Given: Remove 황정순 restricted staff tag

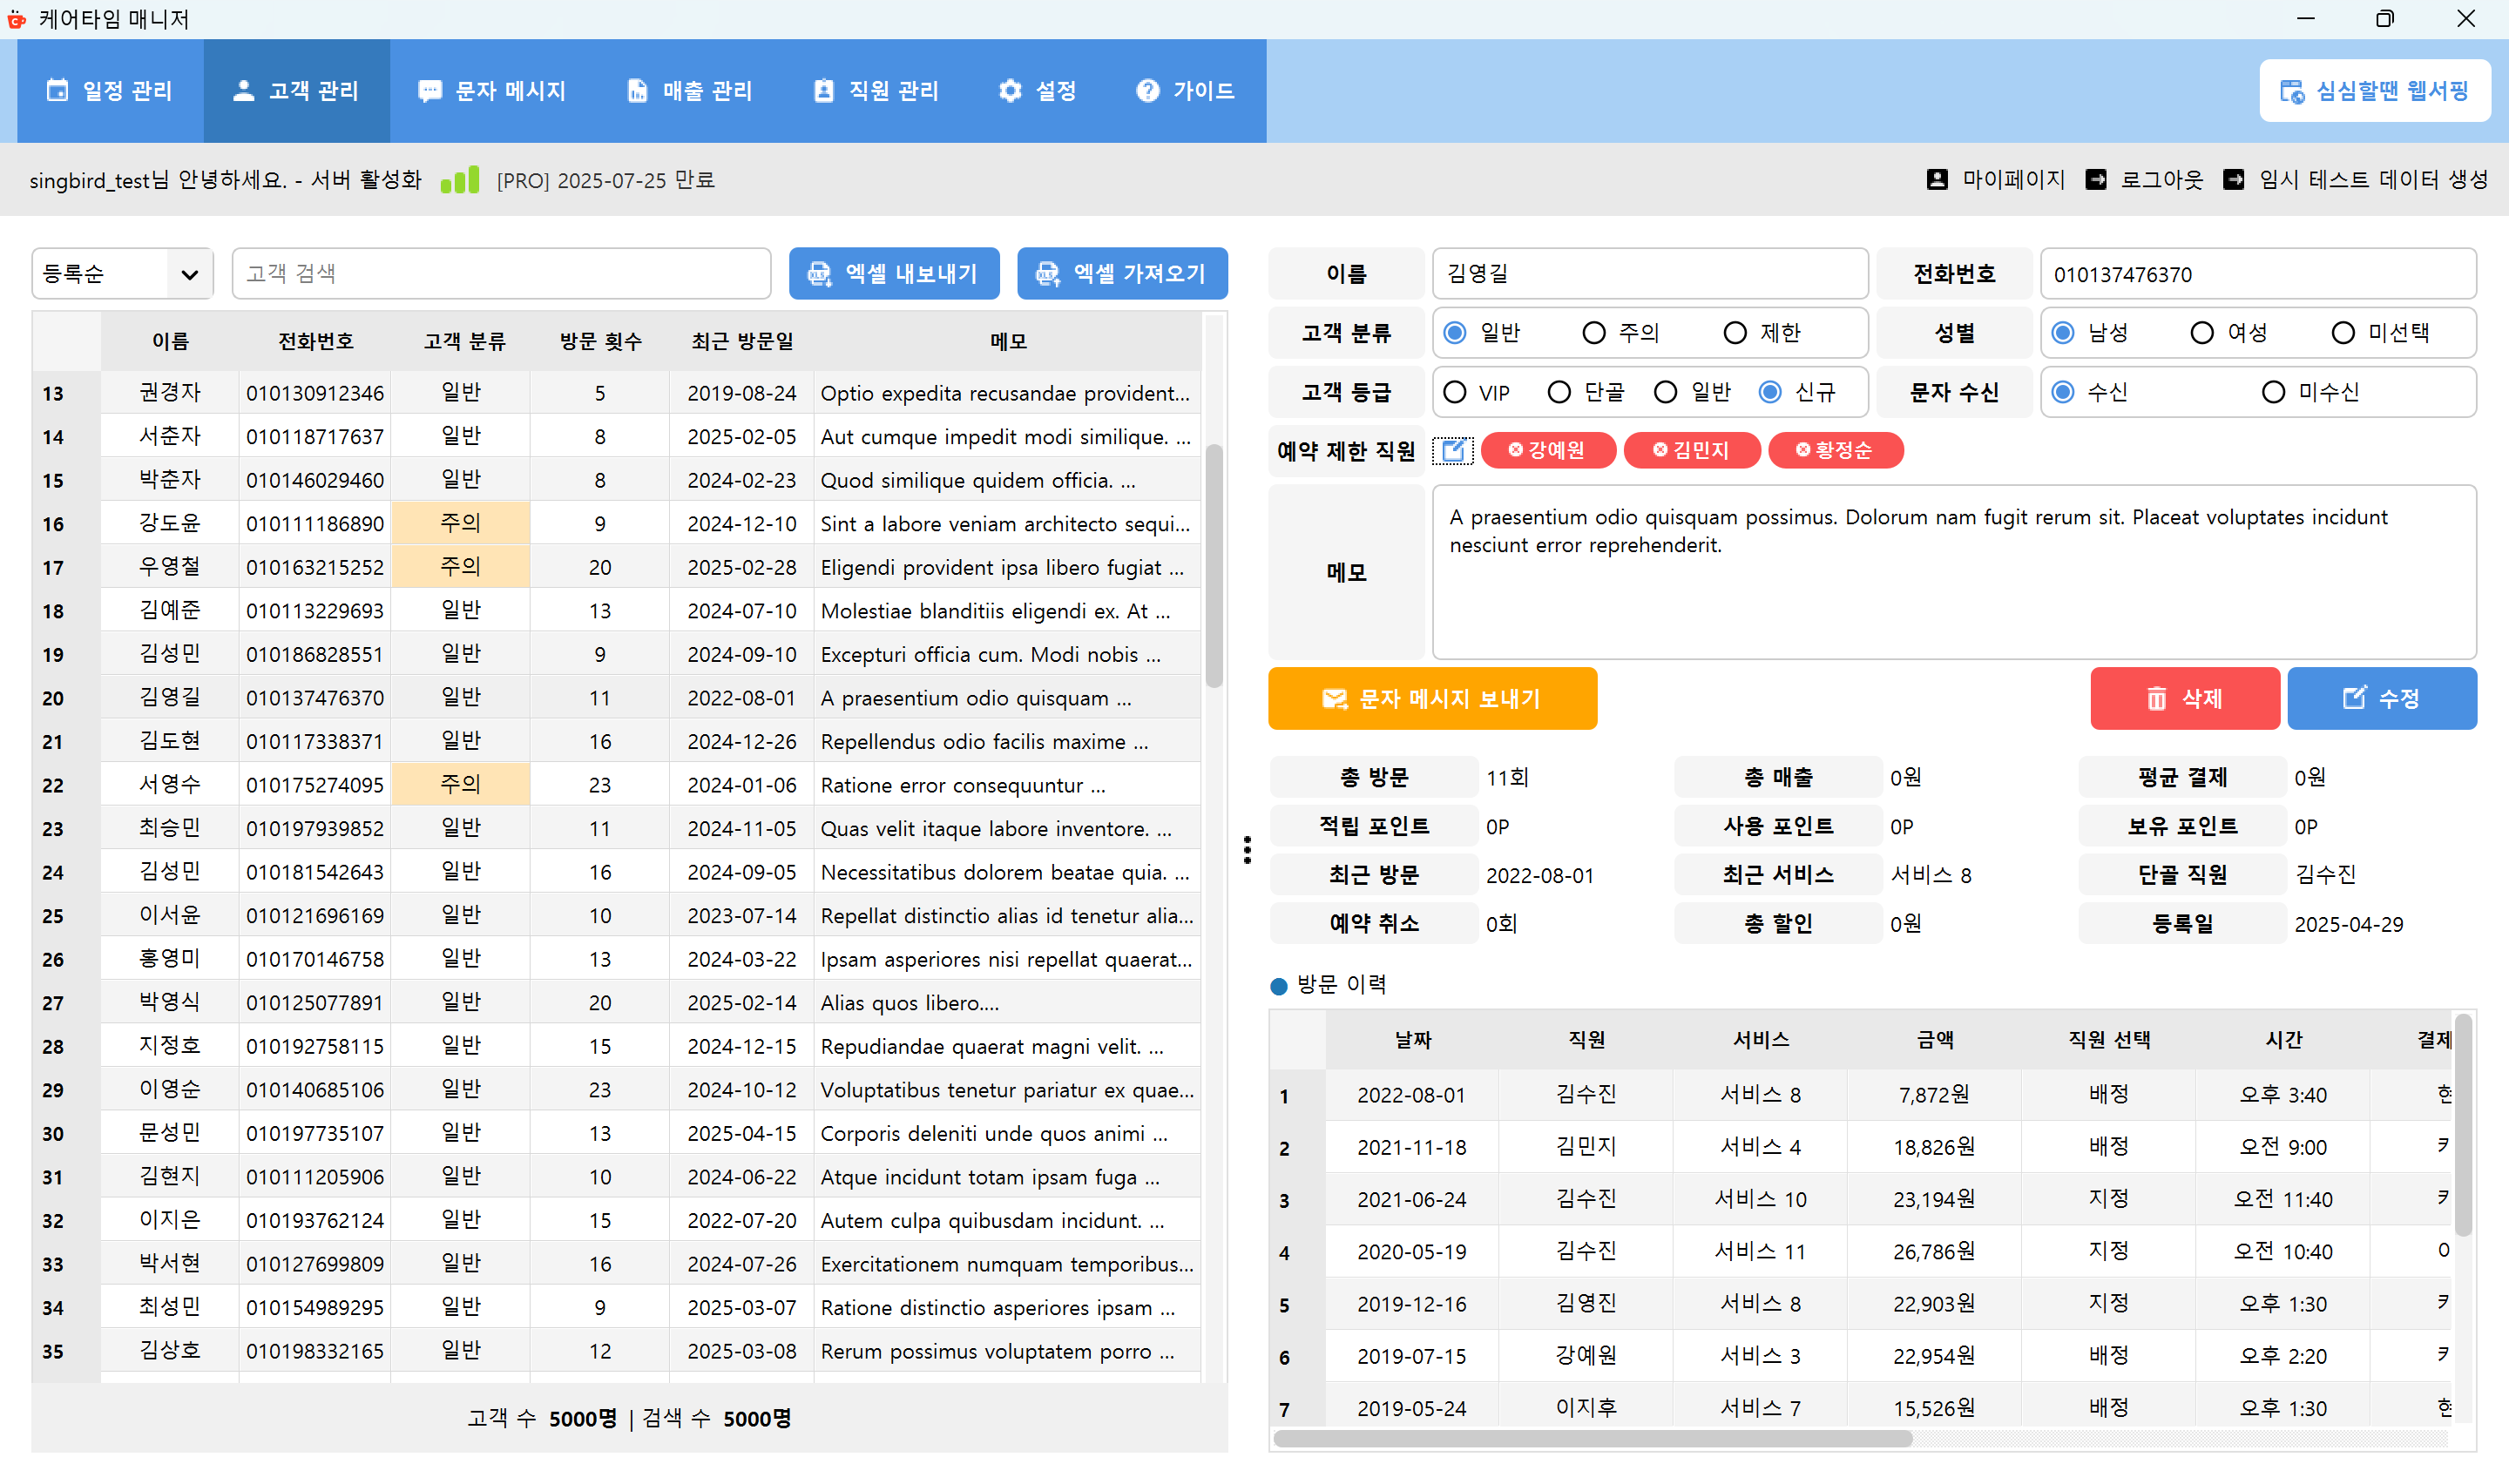Looking at the screenshot, I should coord(1802,451).
